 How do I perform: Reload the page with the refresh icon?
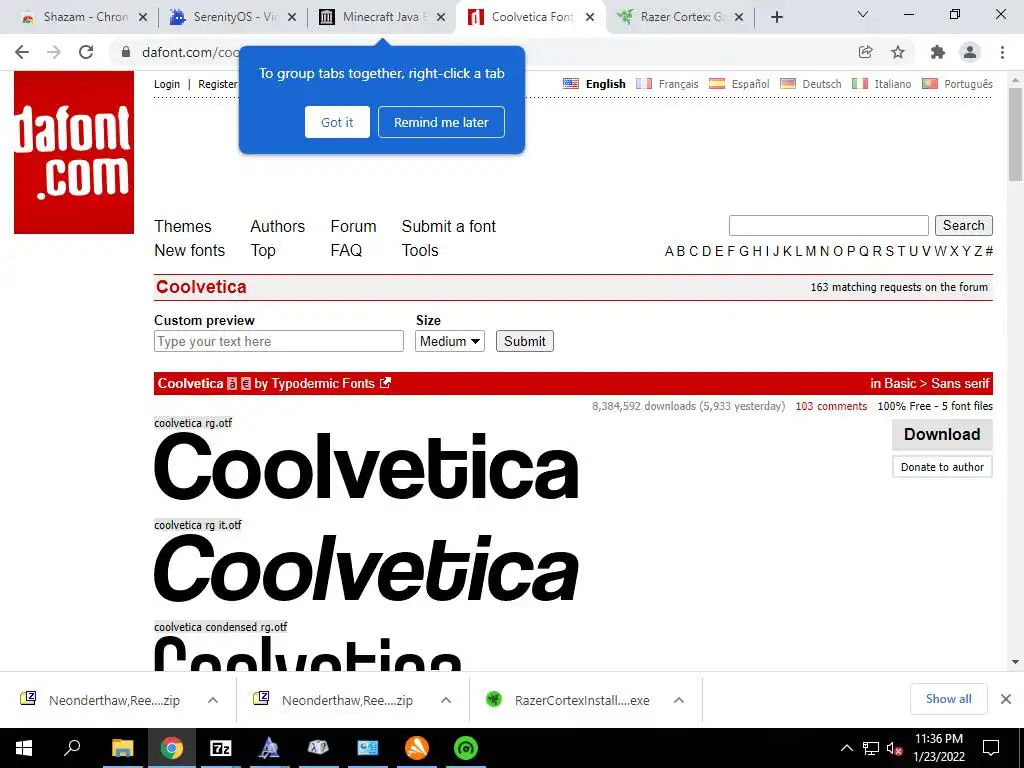point(86,52)
